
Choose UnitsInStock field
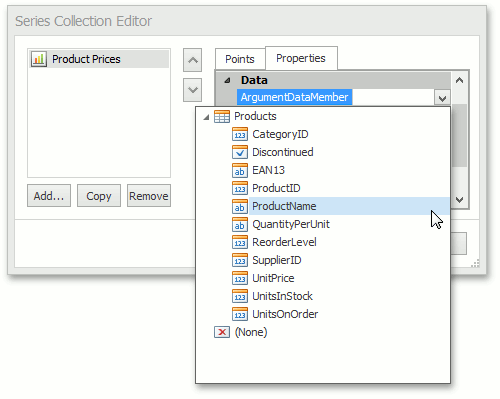[282, 296]
